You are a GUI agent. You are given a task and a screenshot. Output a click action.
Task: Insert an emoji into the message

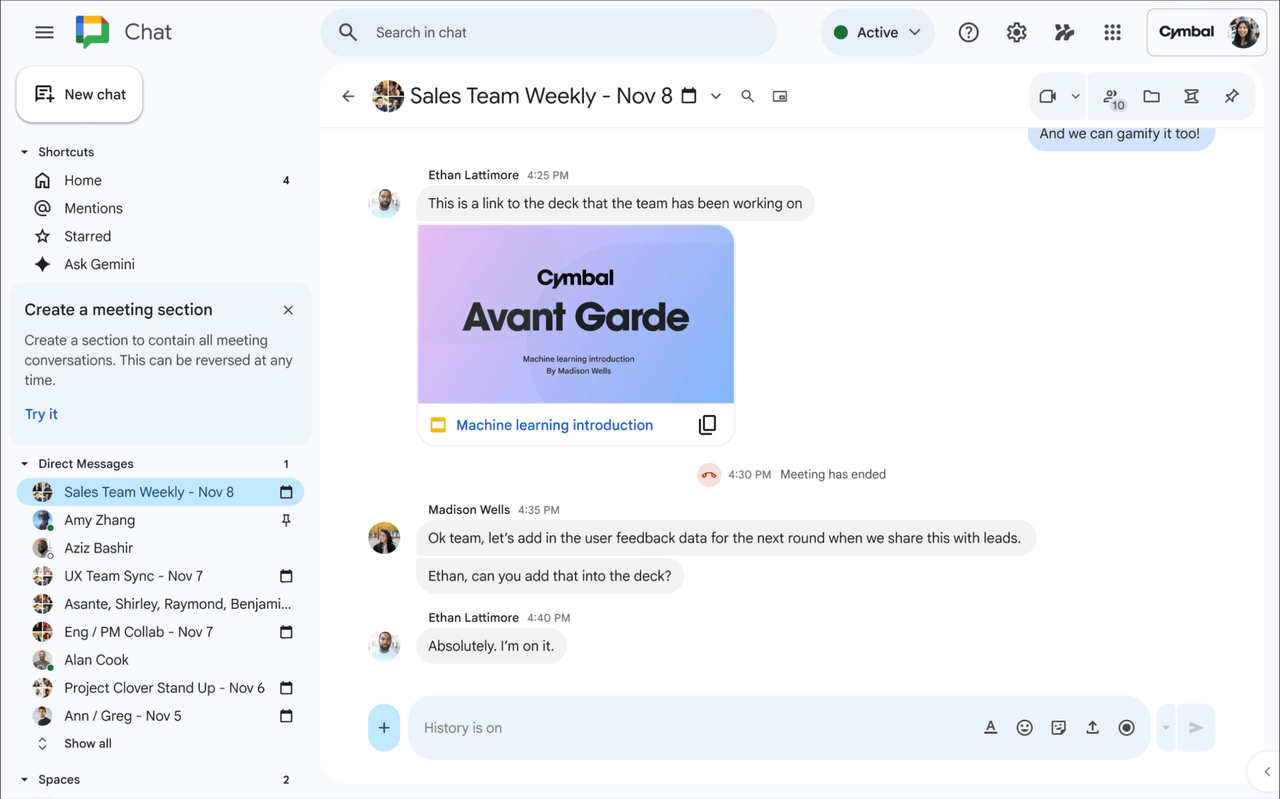click(1024, 727)
